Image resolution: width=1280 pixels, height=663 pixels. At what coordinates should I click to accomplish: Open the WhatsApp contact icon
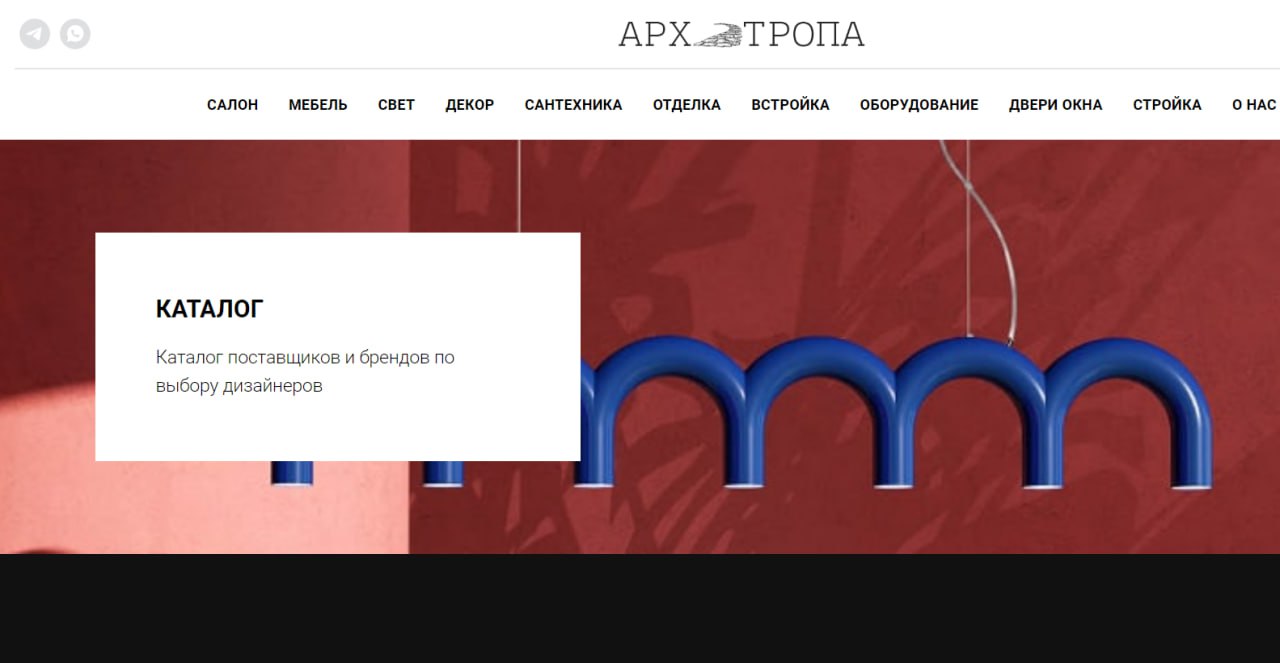(75, 34)
